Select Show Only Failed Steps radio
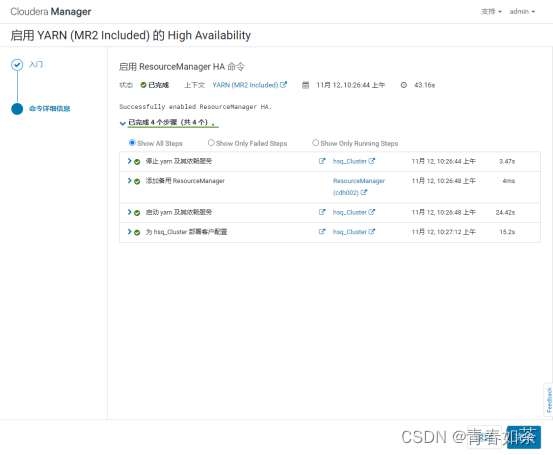 (211, 142)
